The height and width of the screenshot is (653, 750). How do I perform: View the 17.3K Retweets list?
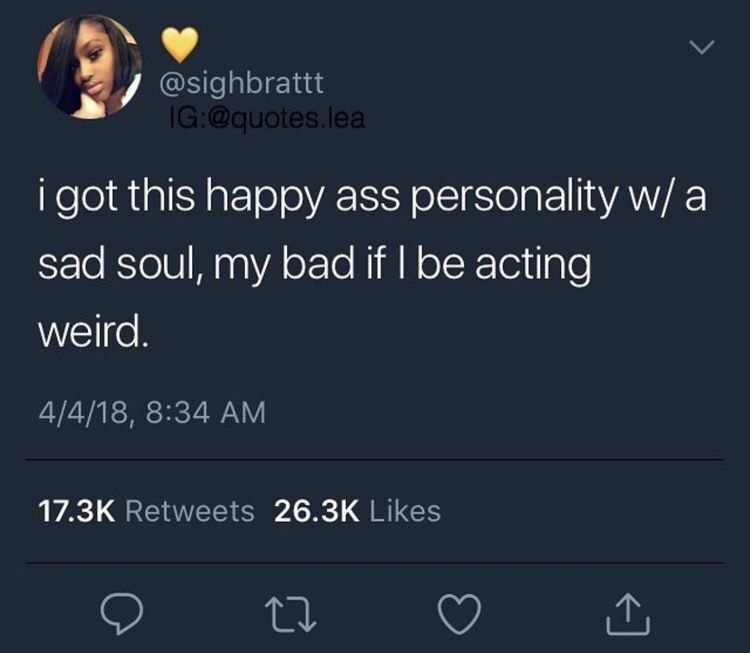[x=146, y=511]
